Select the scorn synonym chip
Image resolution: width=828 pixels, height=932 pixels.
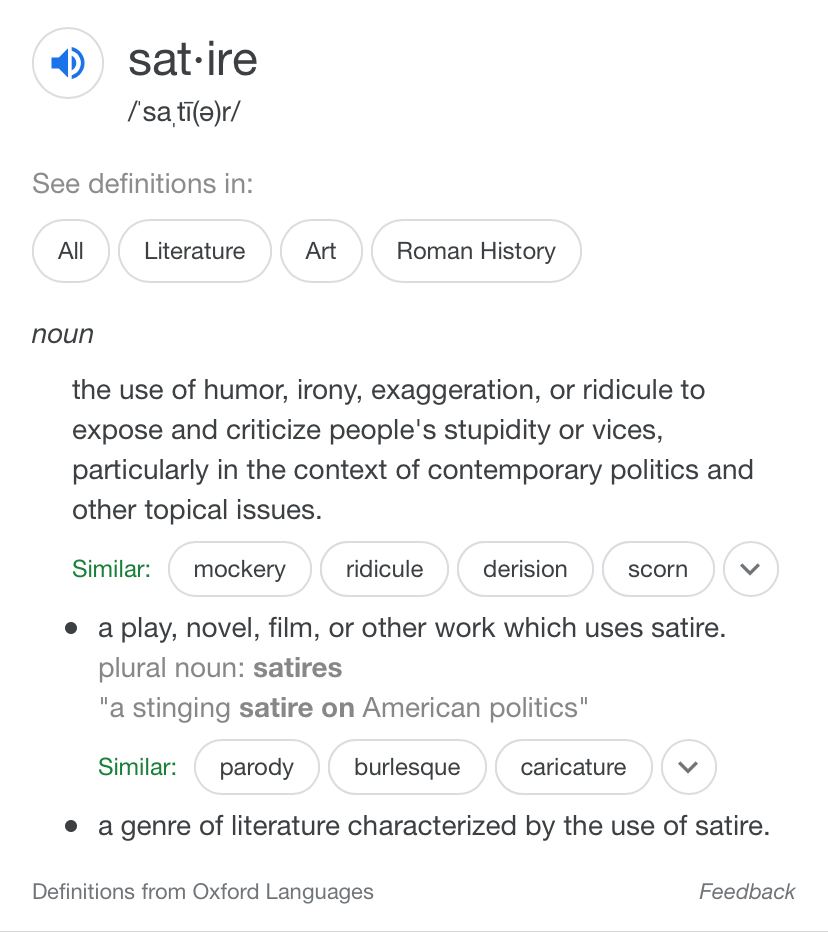click(657, 568)
